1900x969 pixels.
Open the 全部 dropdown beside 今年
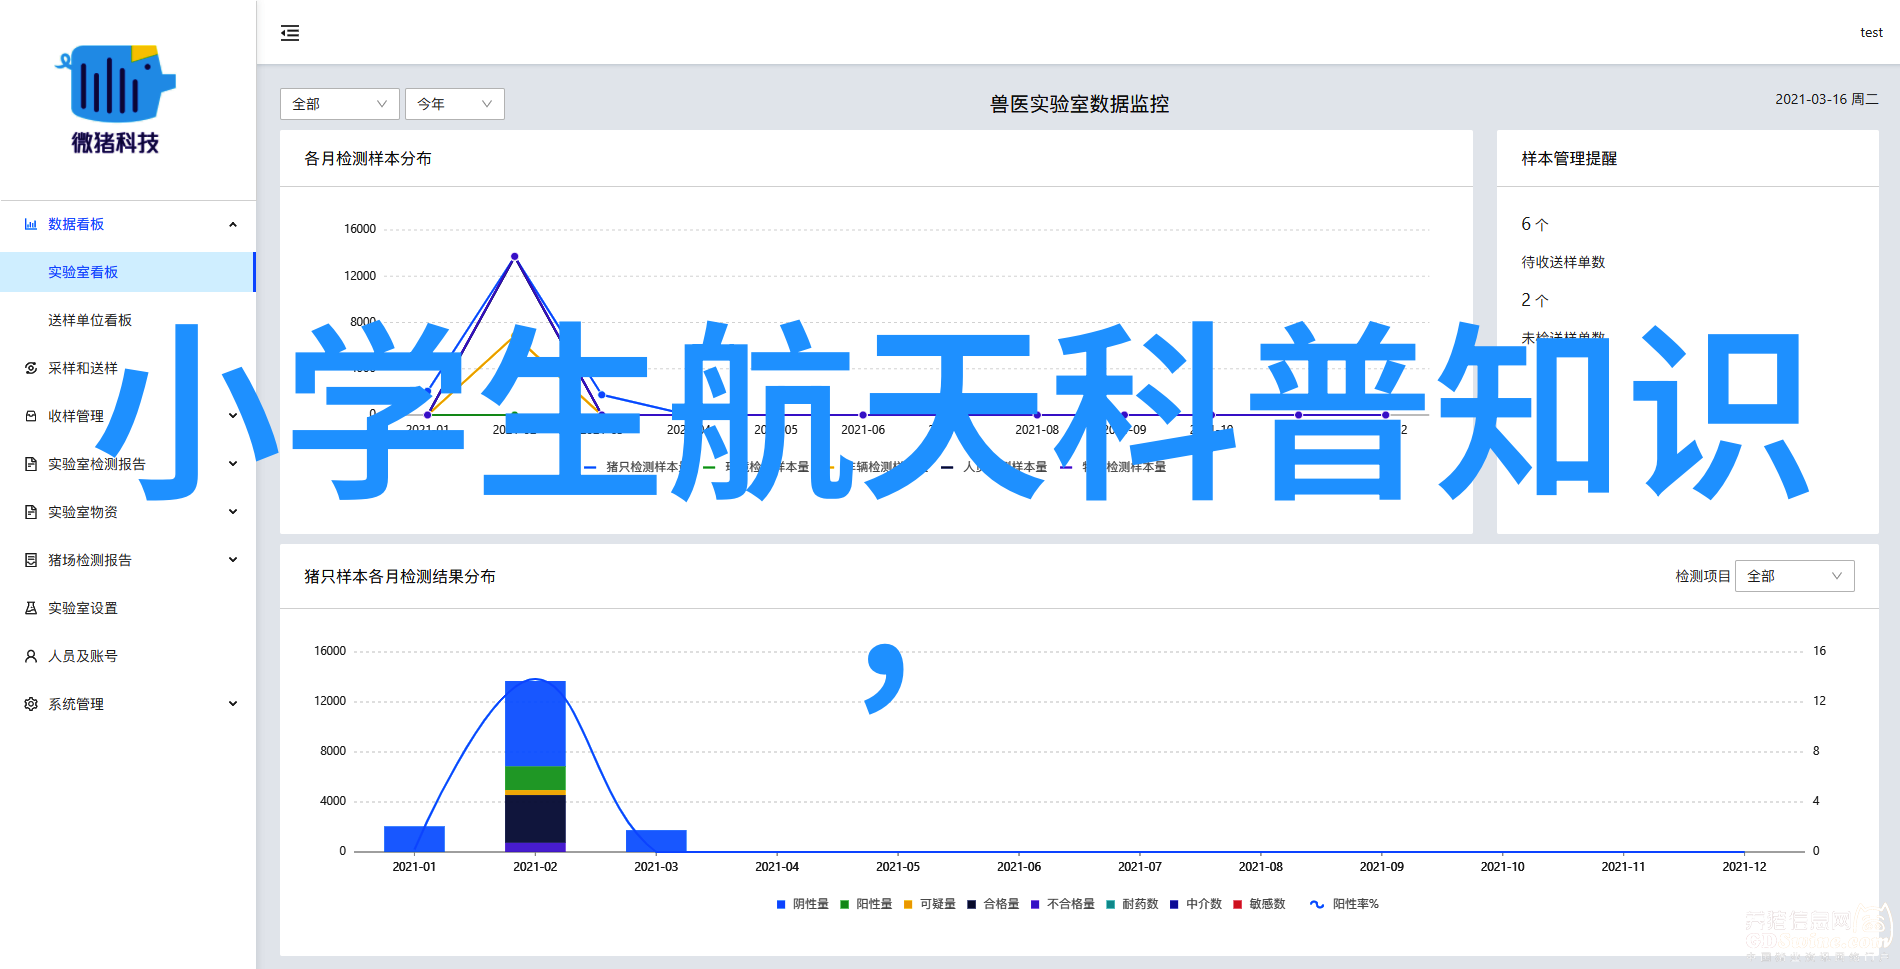[340, 104]
